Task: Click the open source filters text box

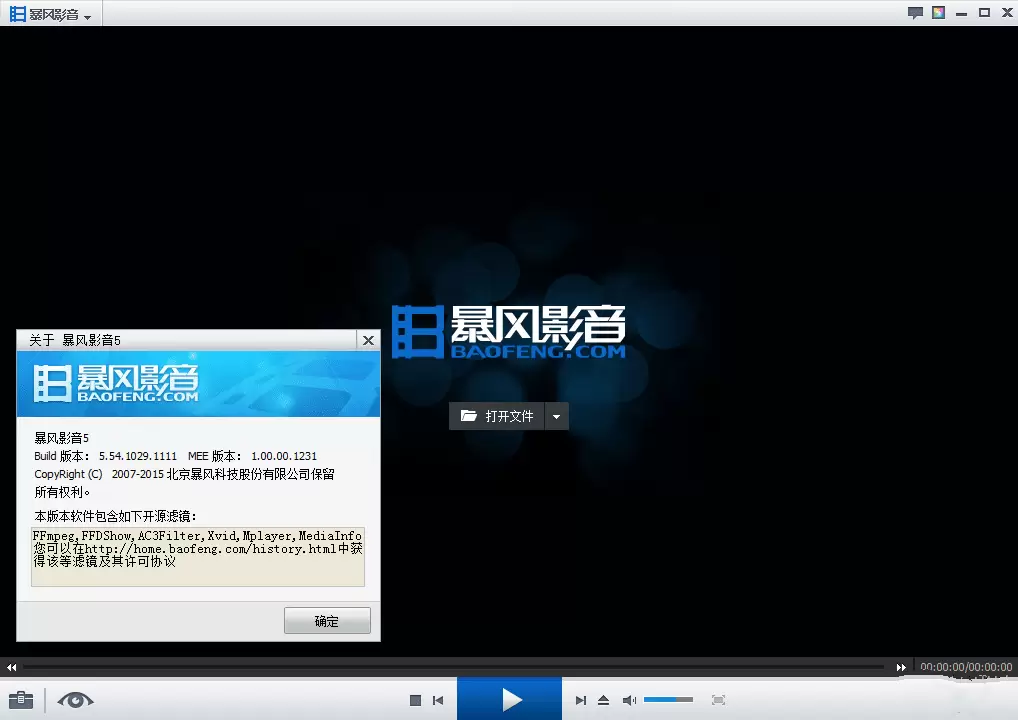Action: (x=198, y=556)
